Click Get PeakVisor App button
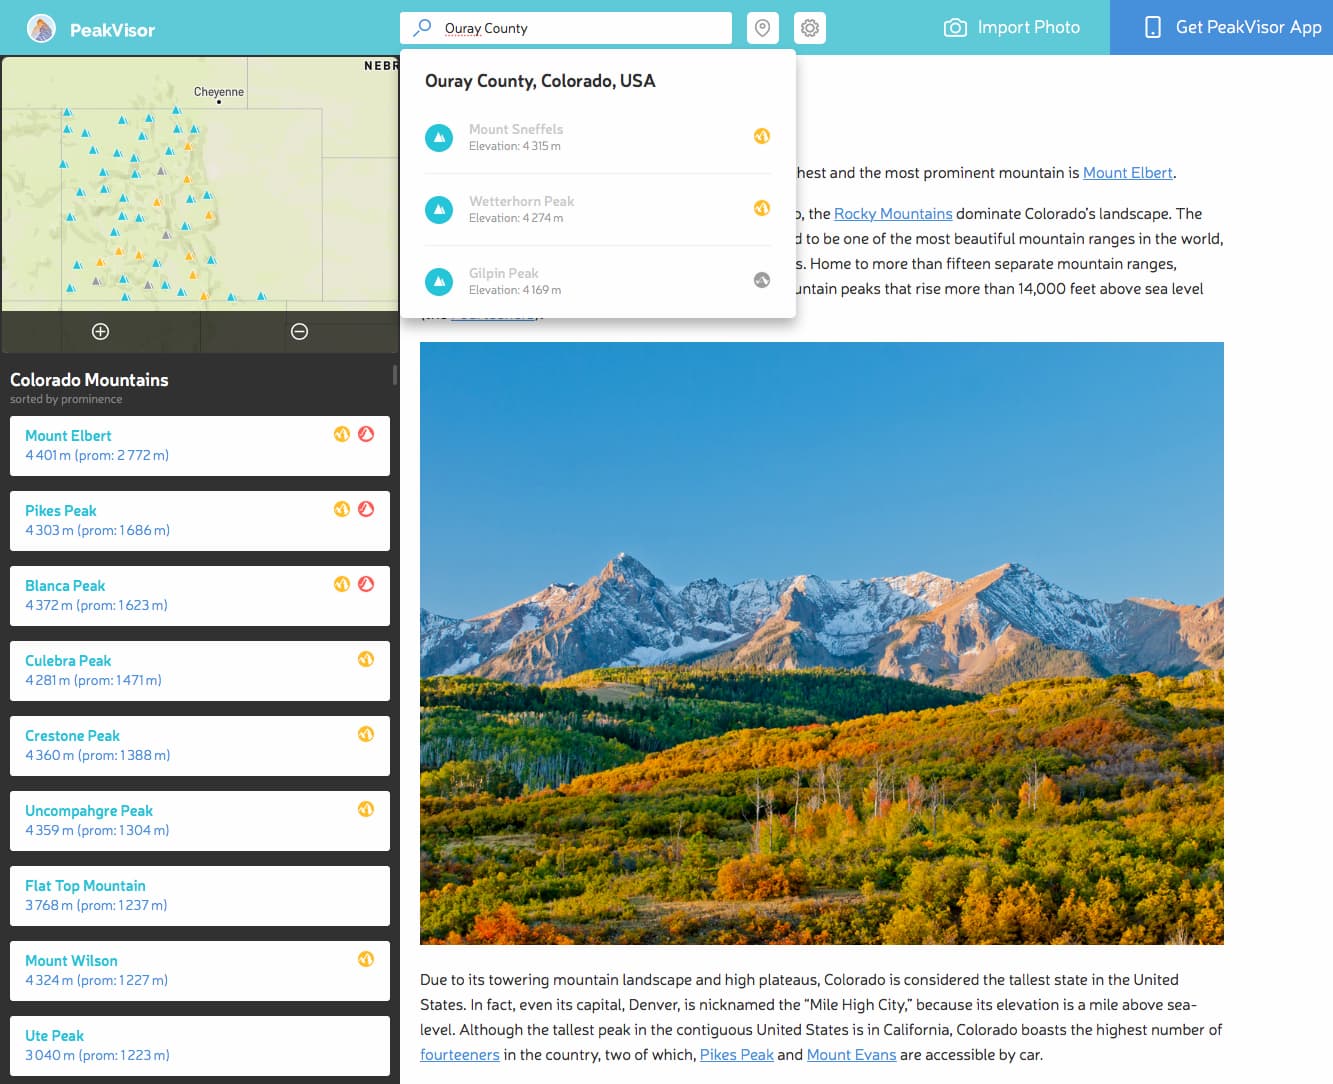This screenshot has width=1333, height=1084. (x=1232, y=28)
